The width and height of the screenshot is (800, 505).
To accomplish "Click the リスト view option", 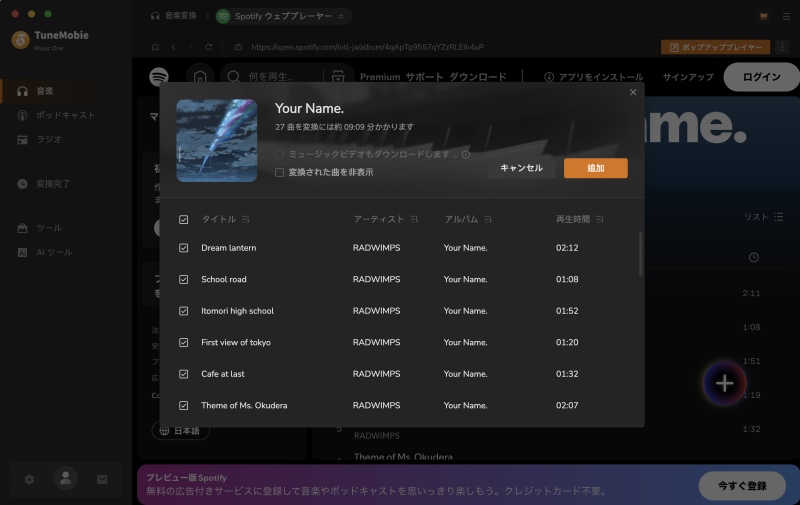I will [763, 217].
